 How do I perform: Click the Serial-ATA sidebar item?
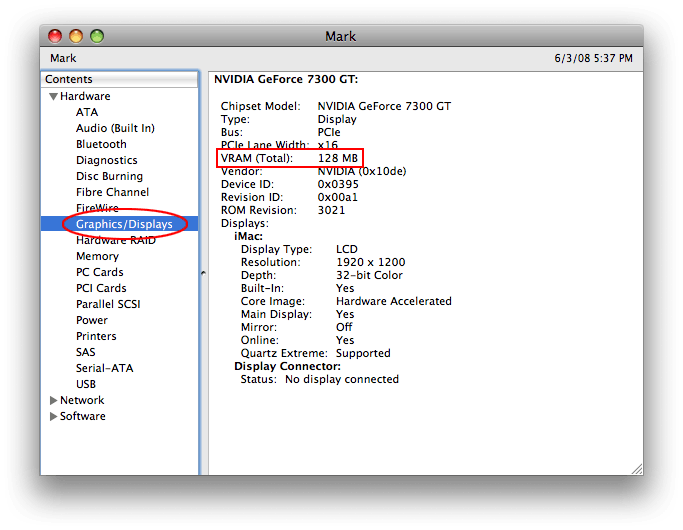[x=104, y=369]
